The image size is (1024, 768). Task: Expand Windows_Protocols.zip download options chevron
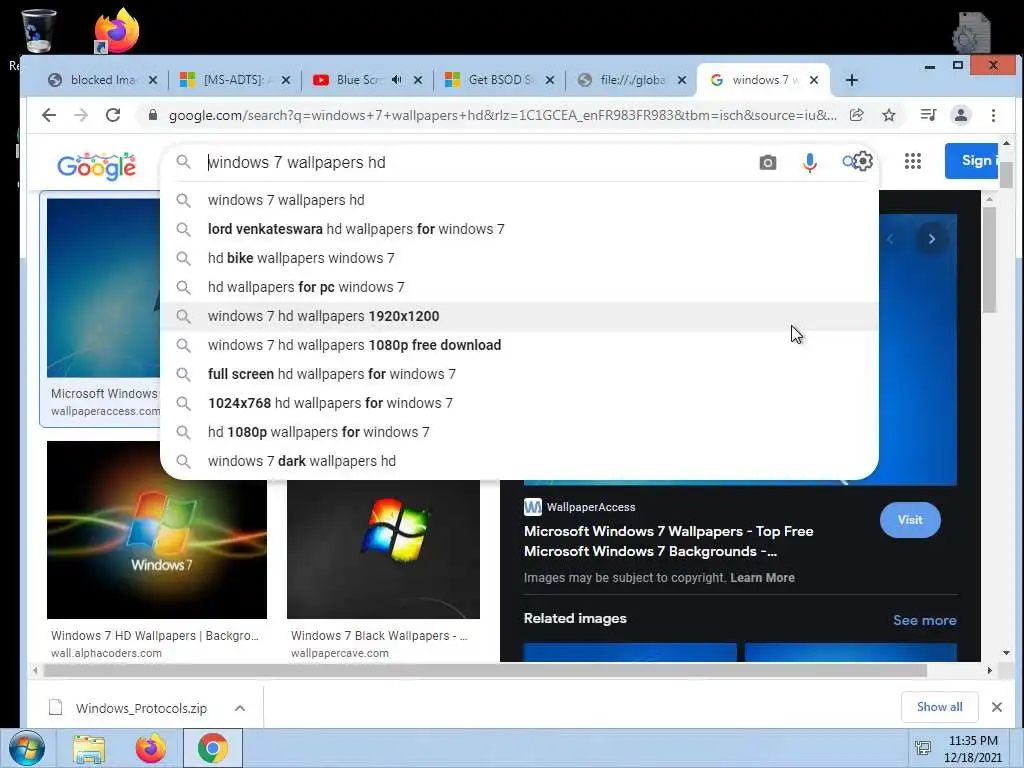click(240, 708)
